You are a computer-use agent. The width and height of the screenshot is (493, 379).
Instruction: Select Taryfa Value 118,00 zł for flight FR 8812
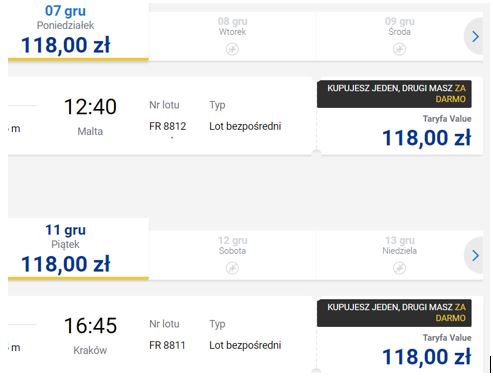click(427, 133)
